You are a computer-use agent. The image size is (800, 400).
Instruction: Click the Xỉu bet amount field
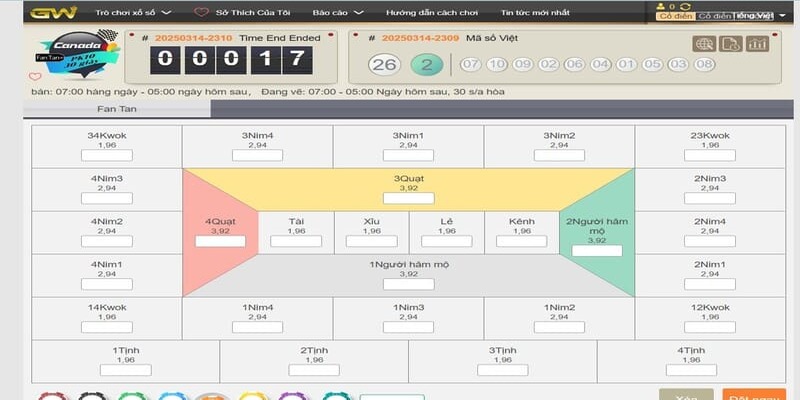point(371,241)
